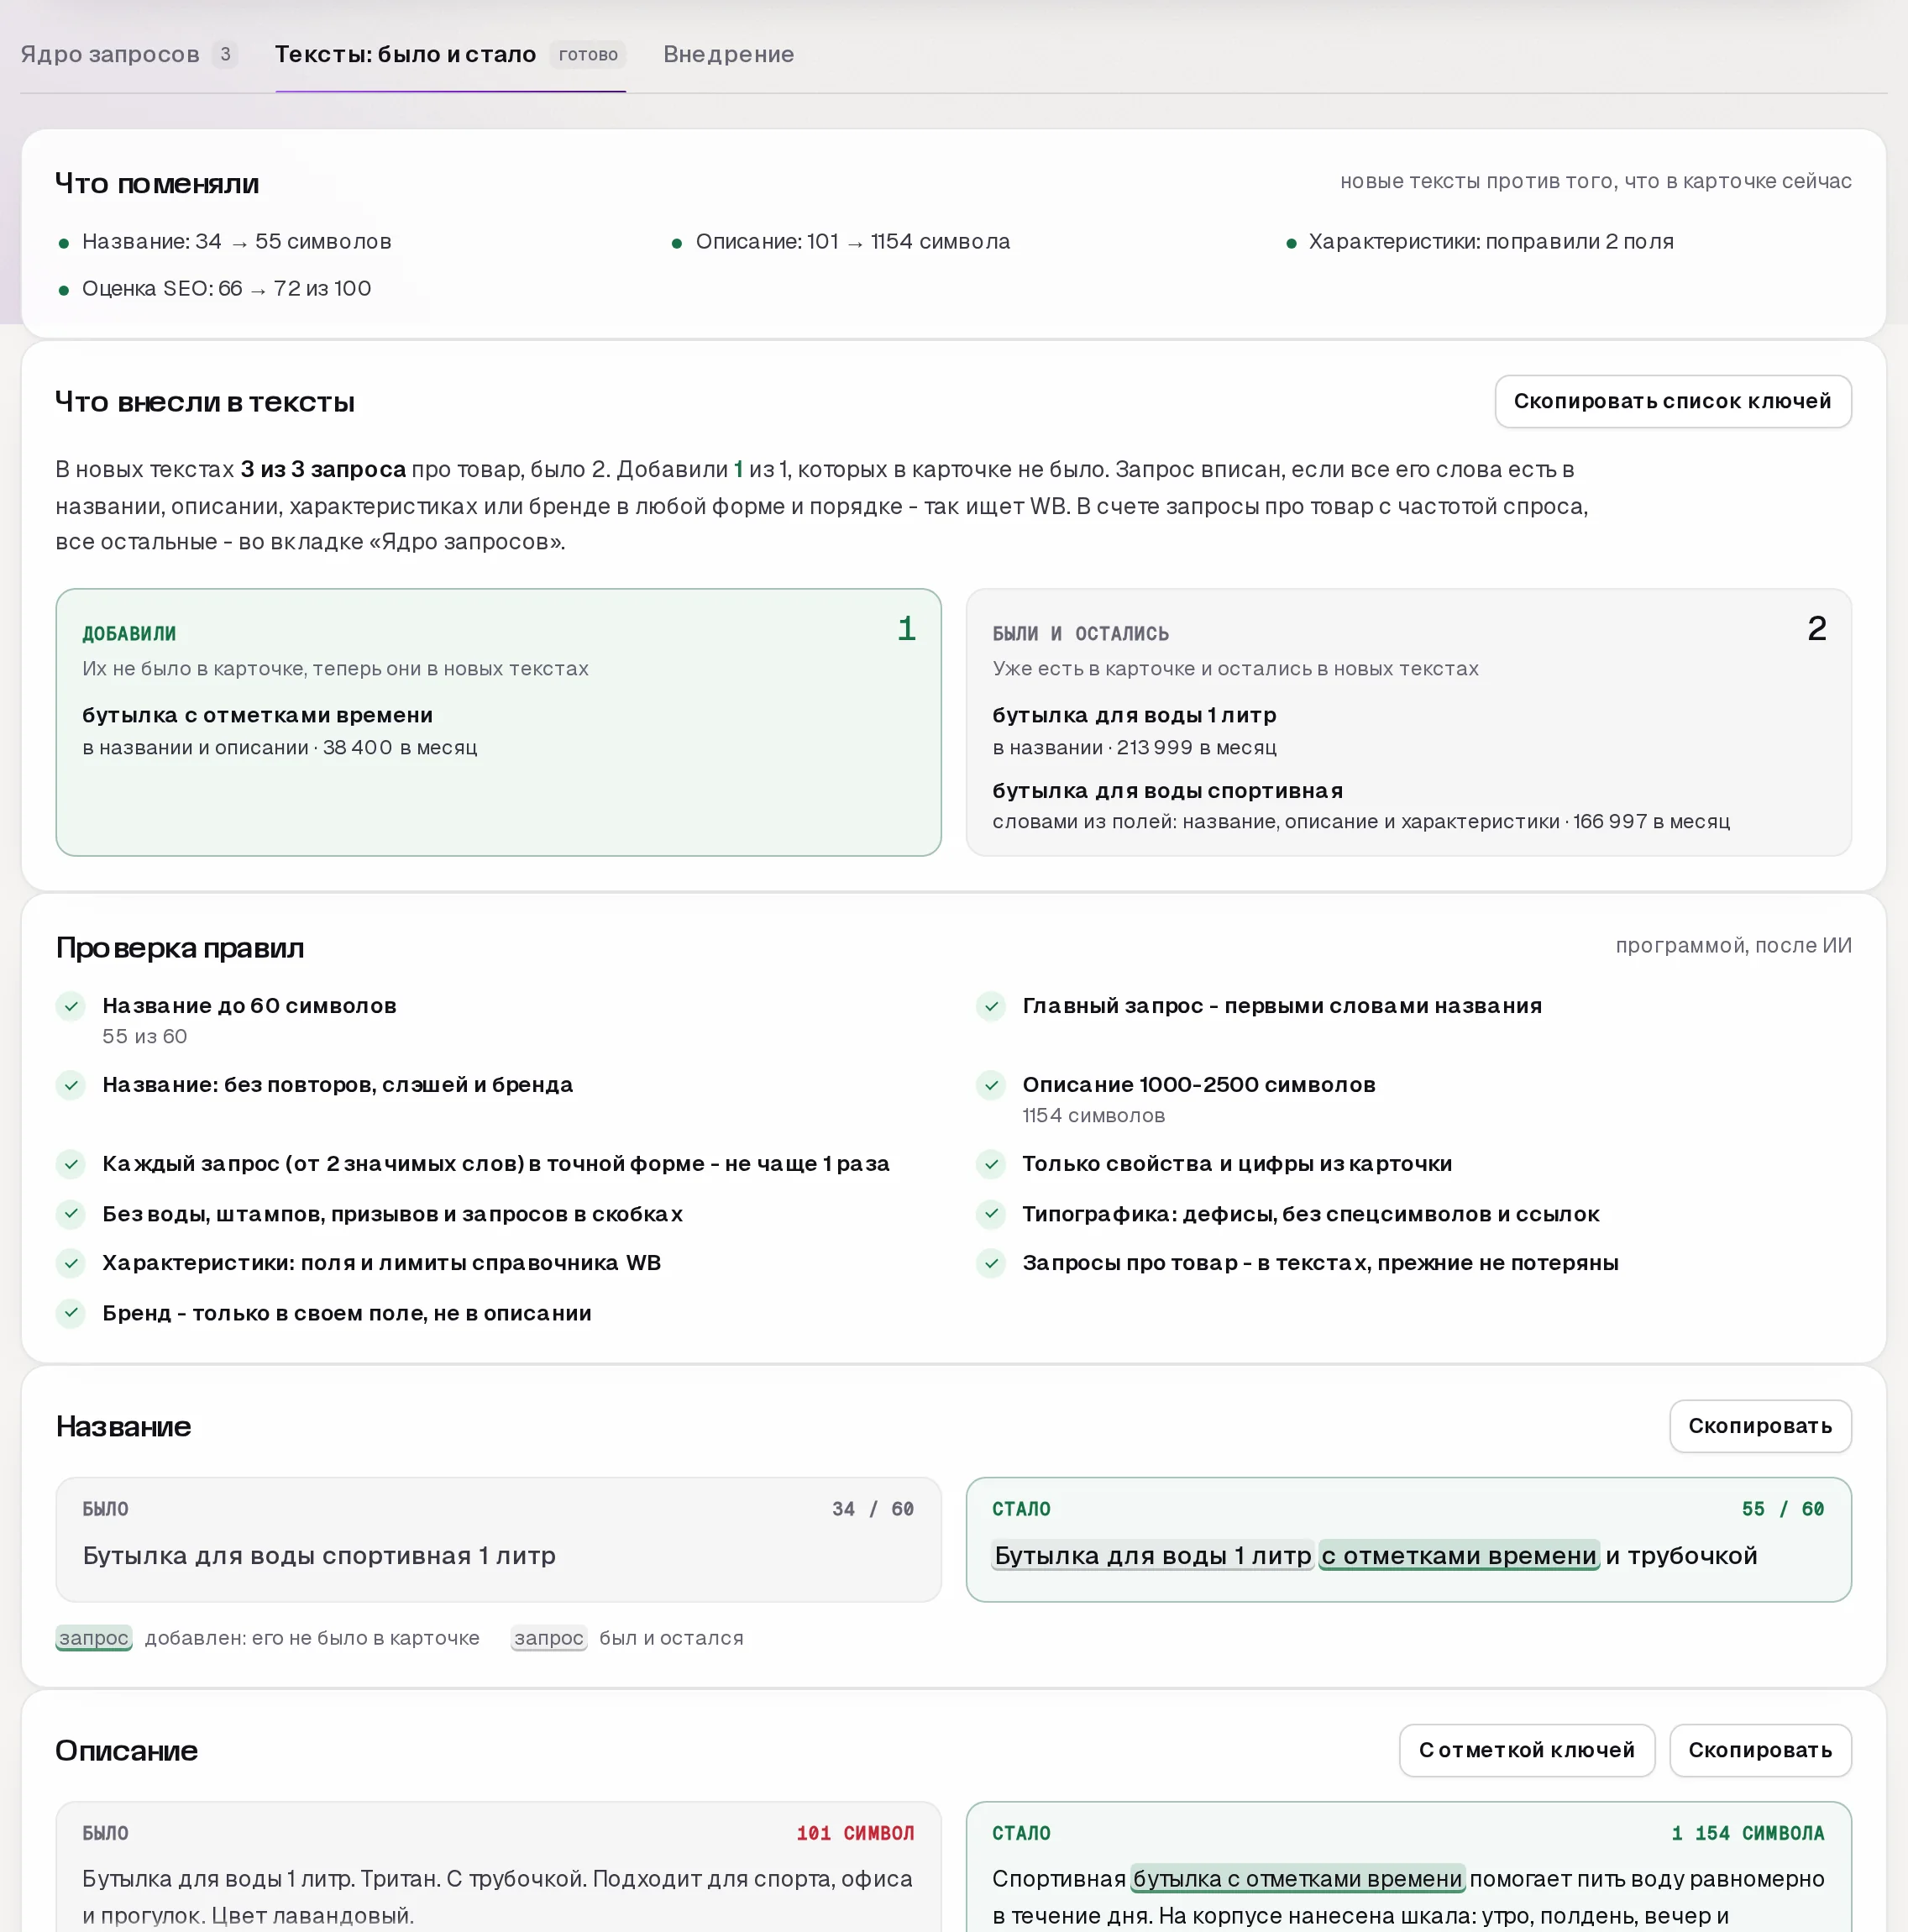Click the «готово» badge on the texts tab
This screenshot has height=1932, width=1908.
(x=588, y=54)
